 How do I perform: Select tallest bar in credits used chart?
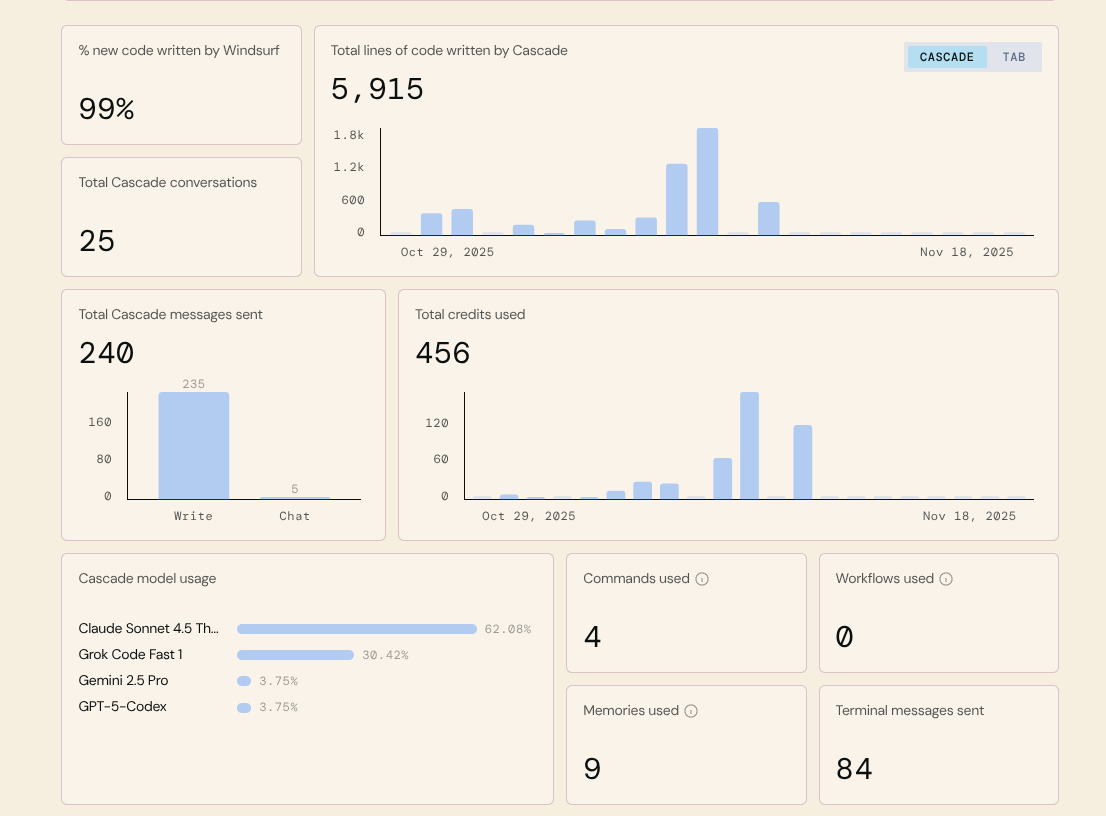tap(749, 445)
